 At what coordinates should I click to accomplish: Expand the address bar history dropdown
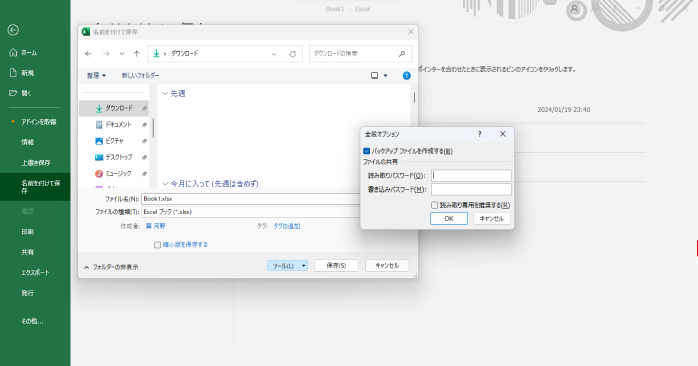pyautogui.click(x=274, y=54)
